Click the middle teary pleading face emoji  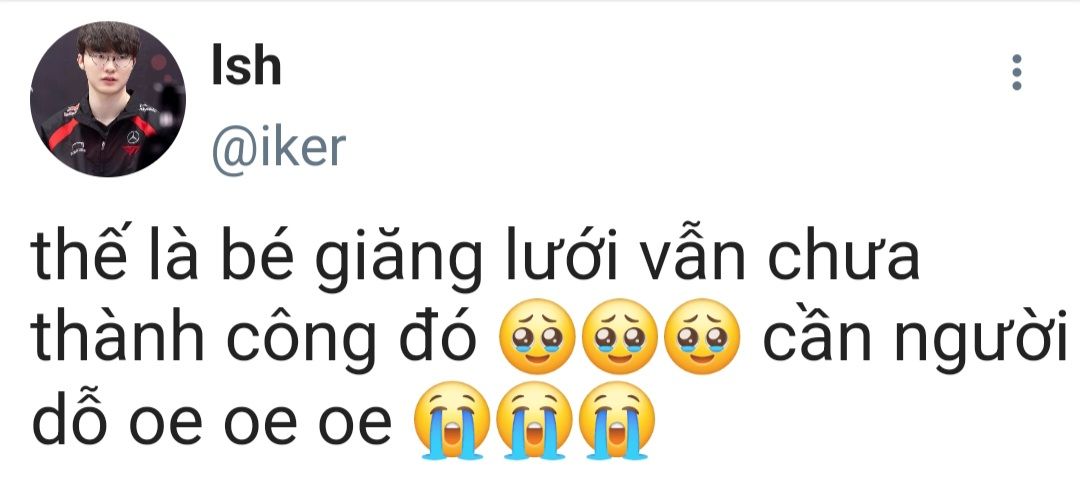(619, 336)
